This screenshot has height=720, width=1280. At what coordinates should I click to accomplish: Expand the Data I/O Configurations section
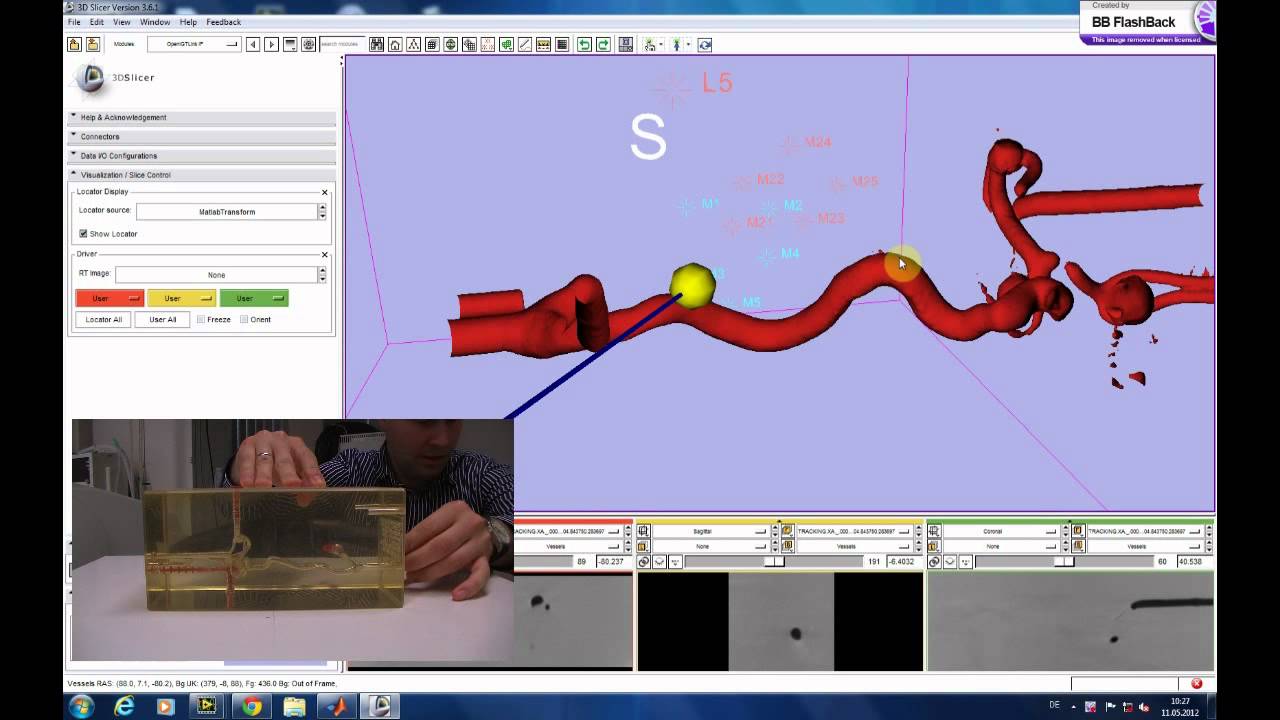click(201, 155)
